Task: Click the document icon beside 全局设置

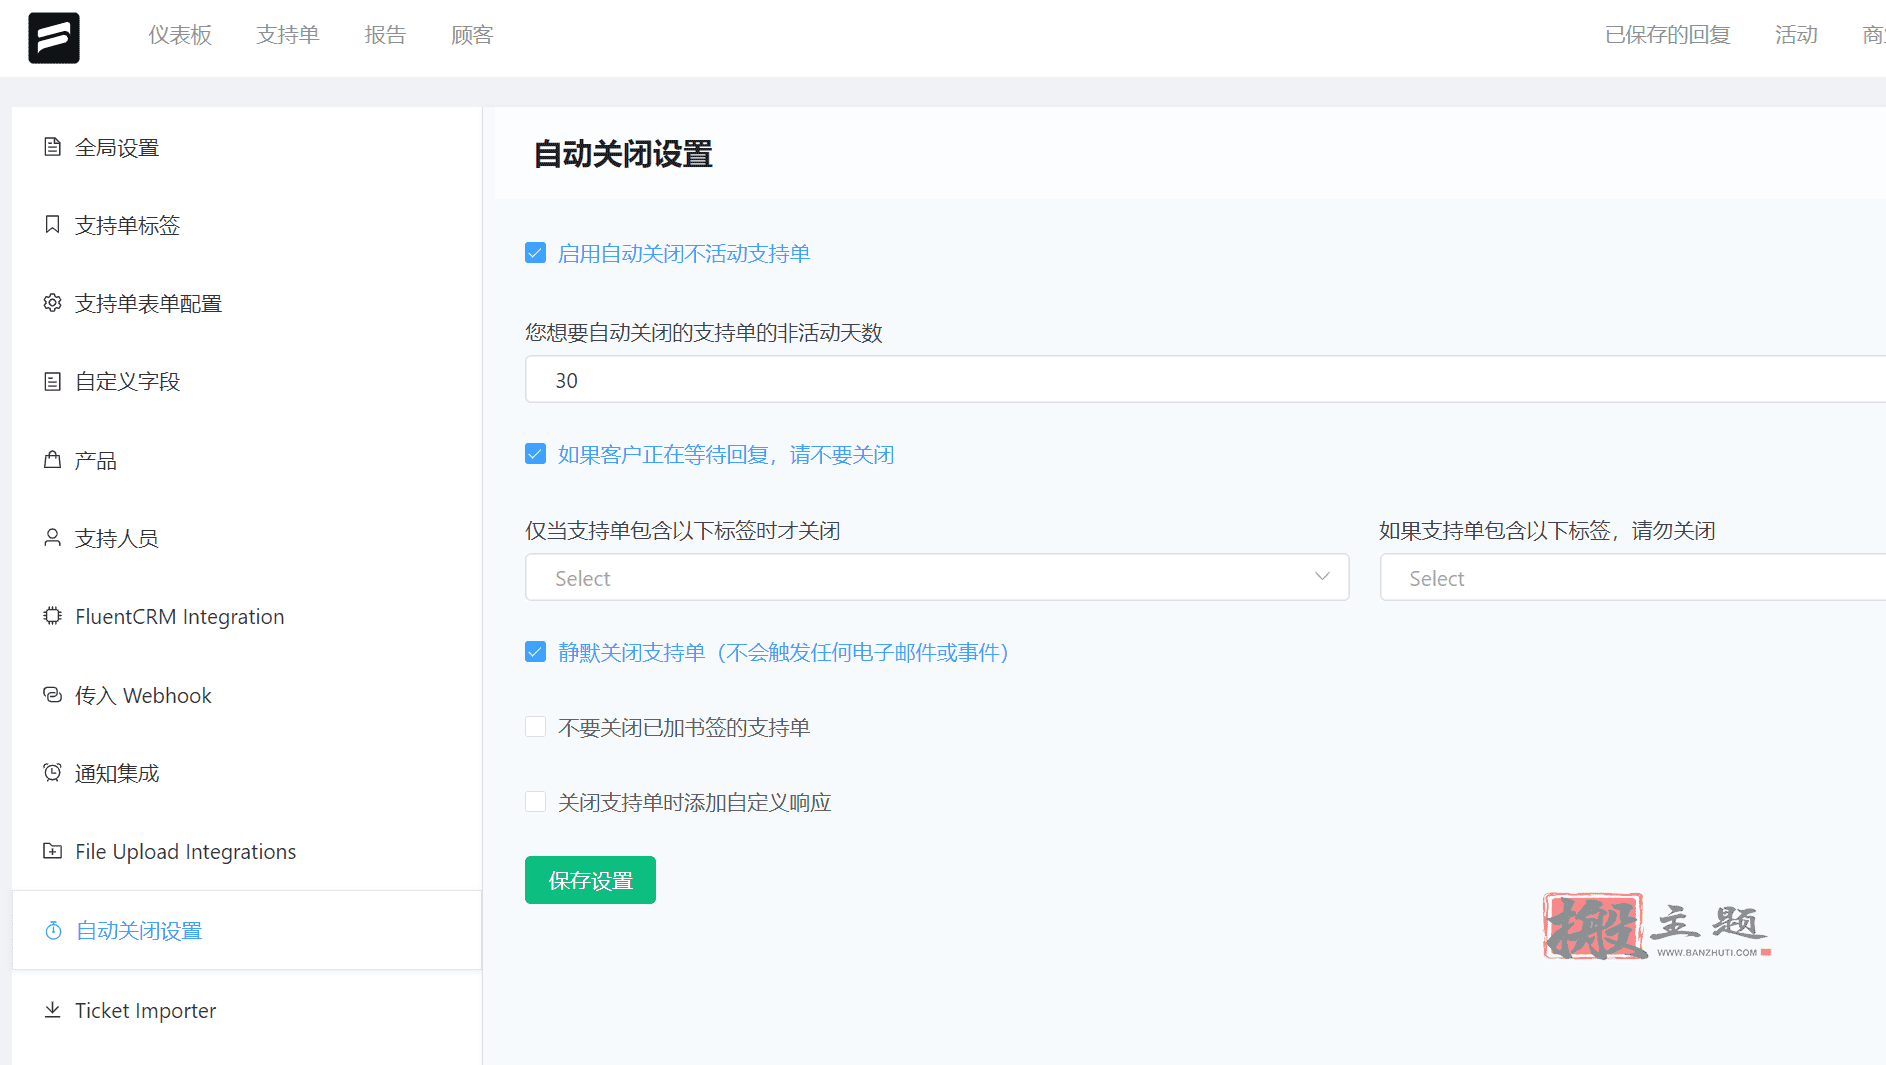Action: point(53,147)
